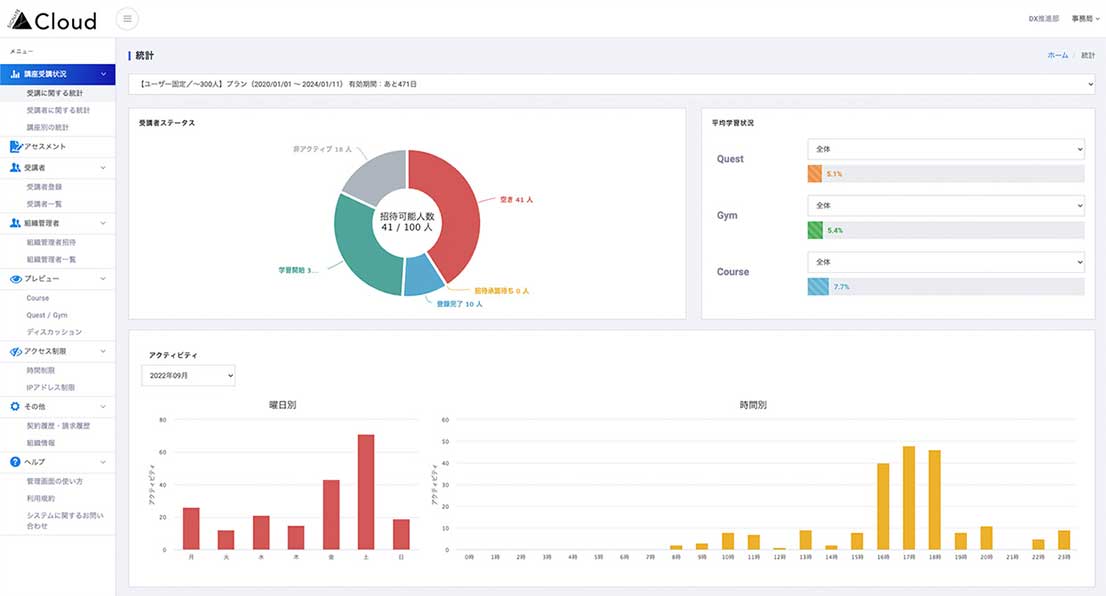1106x596 pixels.
Task: Click the Quest 5.1% progress bar
Action: tap(946, 174)
